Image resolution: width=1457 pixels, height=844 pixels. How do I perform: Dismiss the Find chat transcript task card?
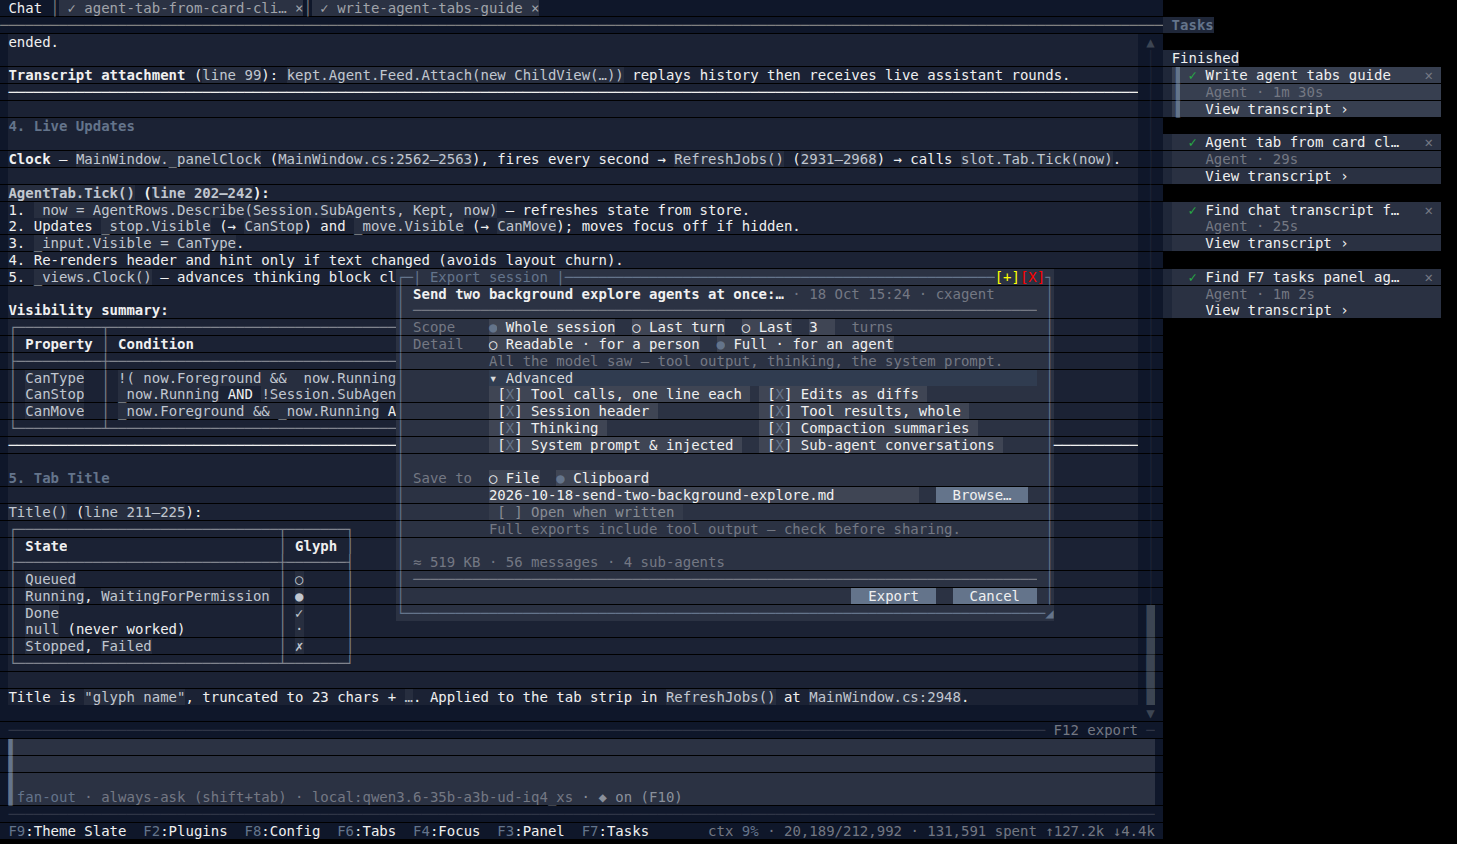pyautogui.click(x=1428, y=210)
